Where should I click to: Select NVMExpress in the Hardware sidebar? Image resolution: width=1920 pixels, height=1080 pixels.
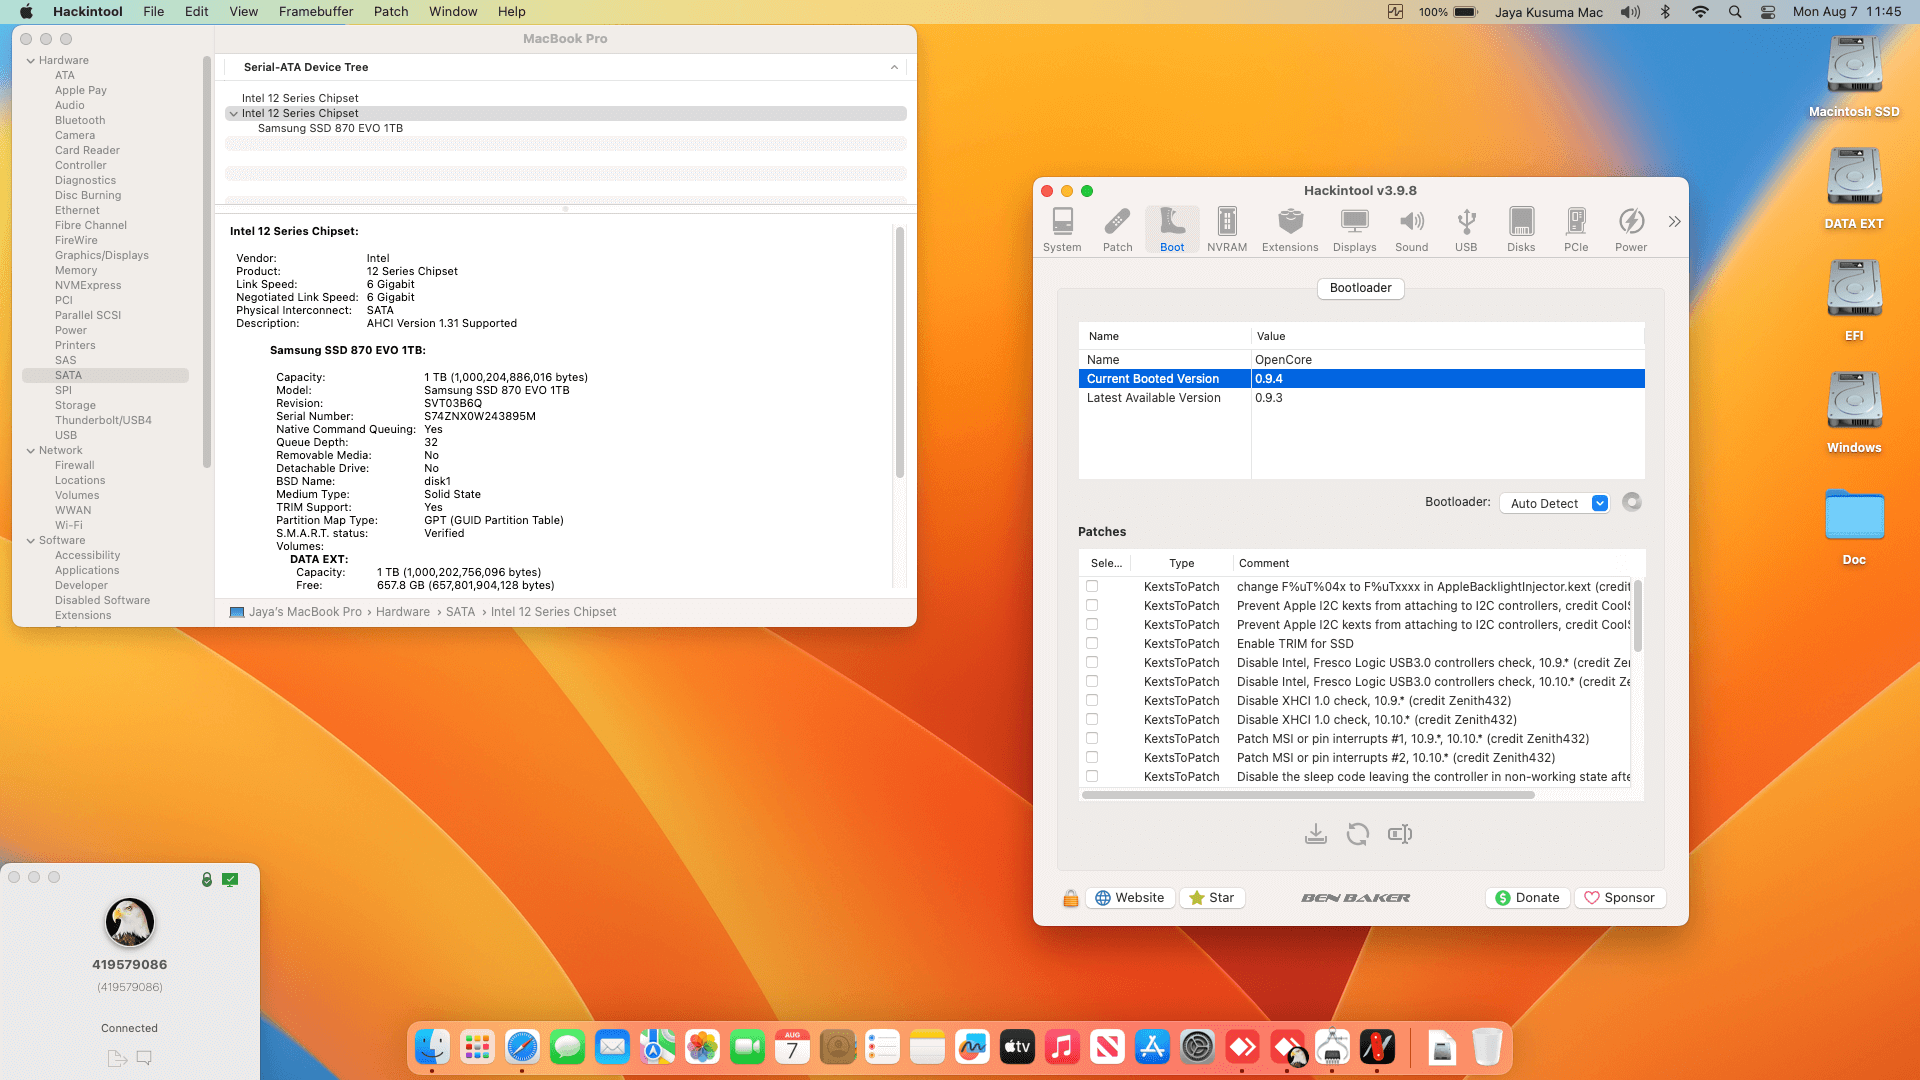point(88,286)
